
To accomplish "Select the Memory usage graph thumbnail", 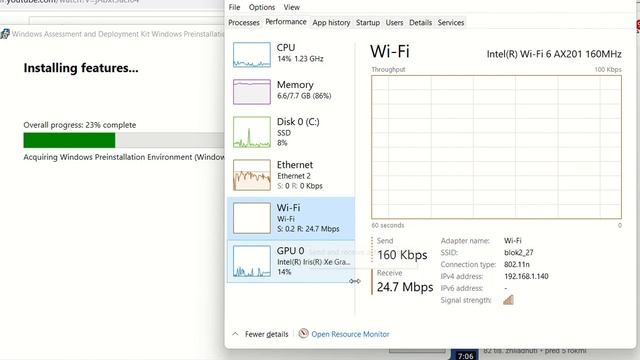I will (252, 92).
